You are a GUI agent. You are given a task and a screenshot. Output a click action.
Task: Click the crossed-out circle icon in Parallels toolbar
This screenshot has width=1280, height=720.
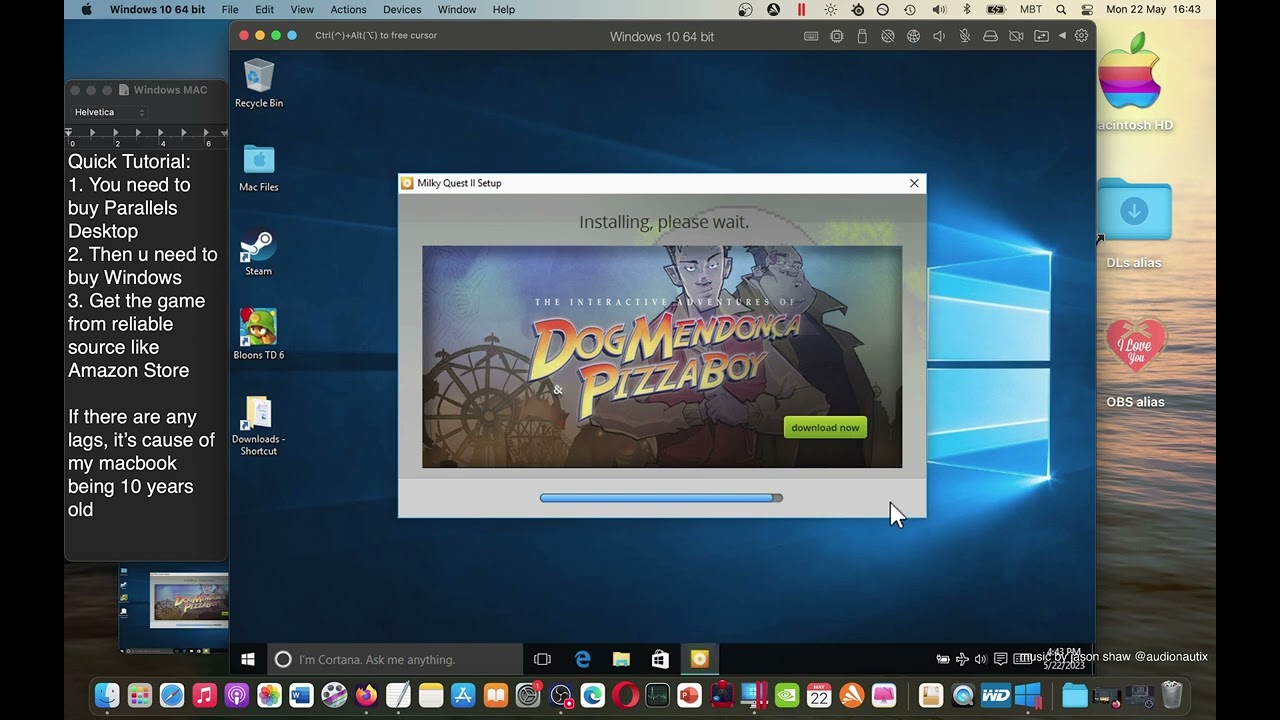pos(888,36)
